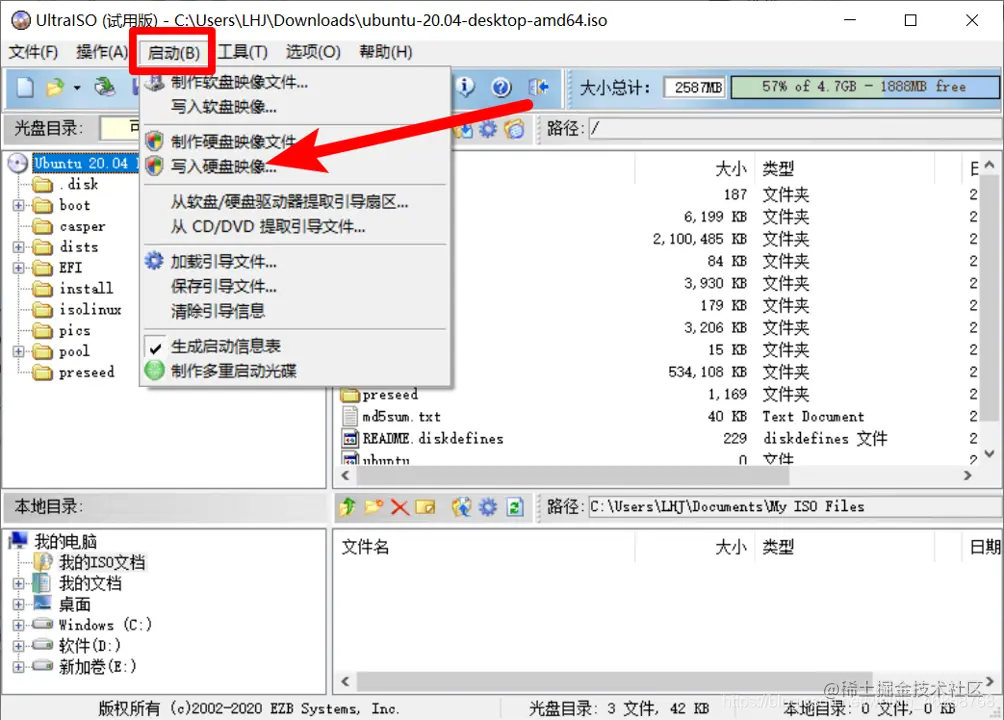Choose 写入硬盘映像... from the menu
The height and width of the screenshot is (720, 1004).
click(x=223, y=167)
